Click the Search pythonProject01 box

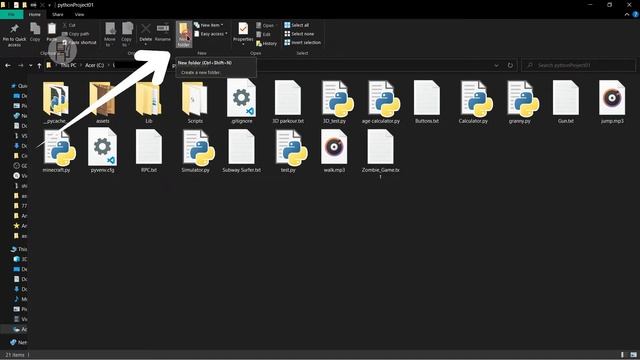(579, 65)
